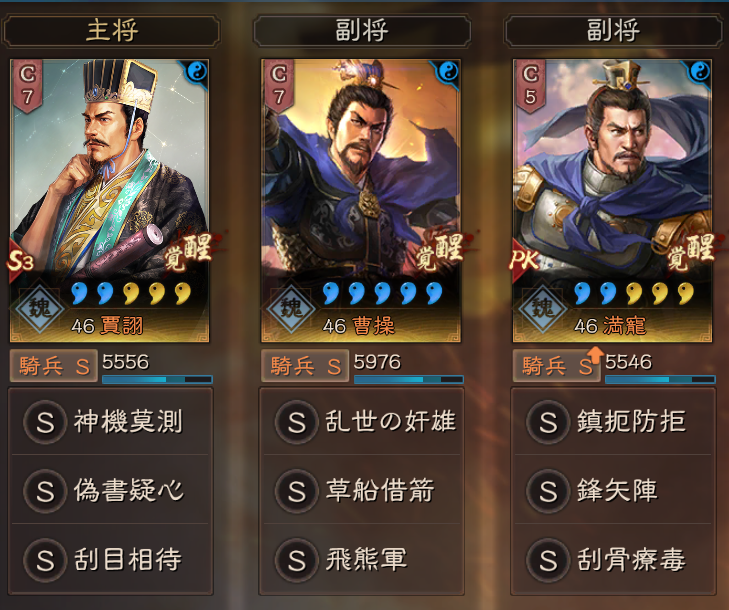Open the 曹操 general card portrait
Viewport: 729px width, 610px height.
[x=361, y=201]
